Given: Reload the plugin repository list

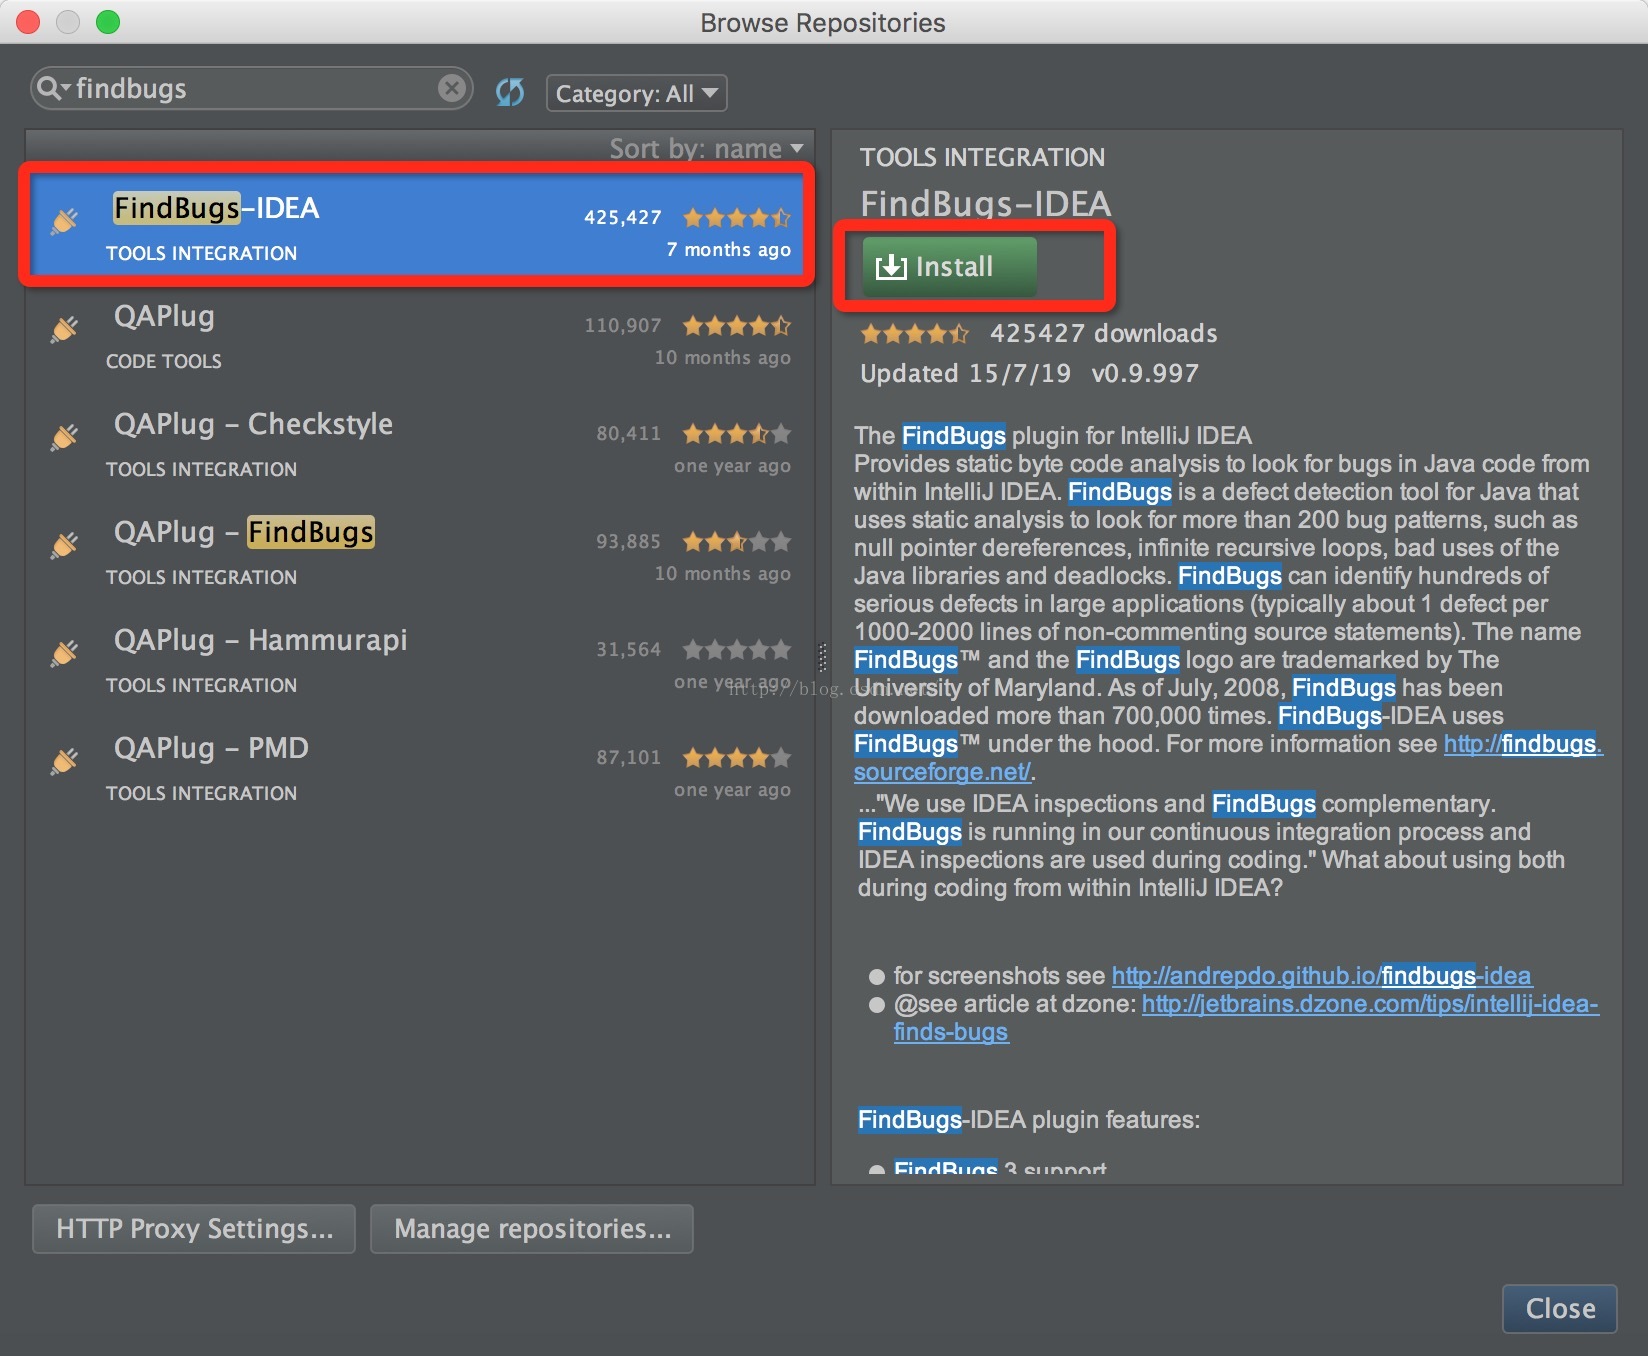Looking at the screenshot, I should tap(510, 93).
